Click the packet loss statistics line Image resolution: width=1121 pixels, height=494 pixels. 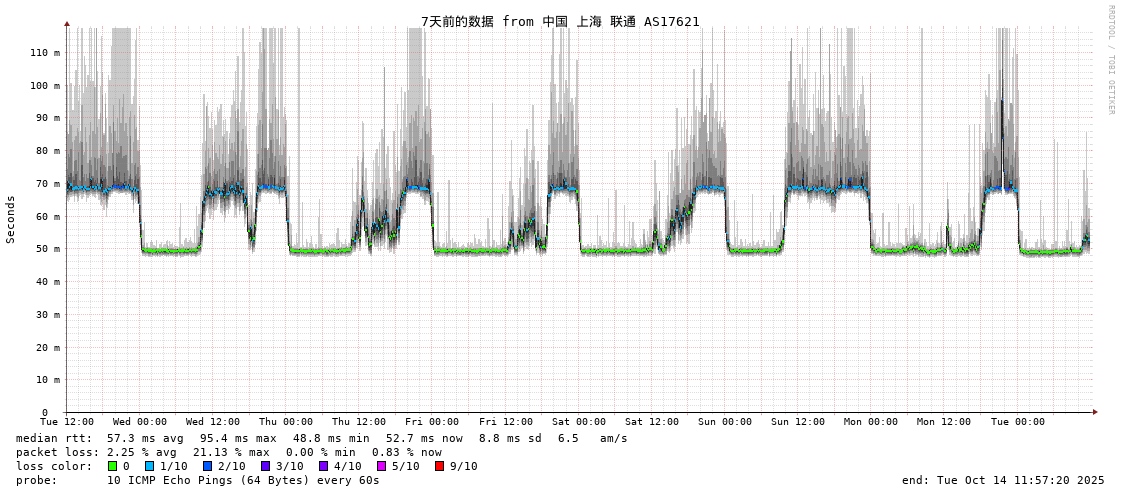pyautogui.click(x=229, y=452)
